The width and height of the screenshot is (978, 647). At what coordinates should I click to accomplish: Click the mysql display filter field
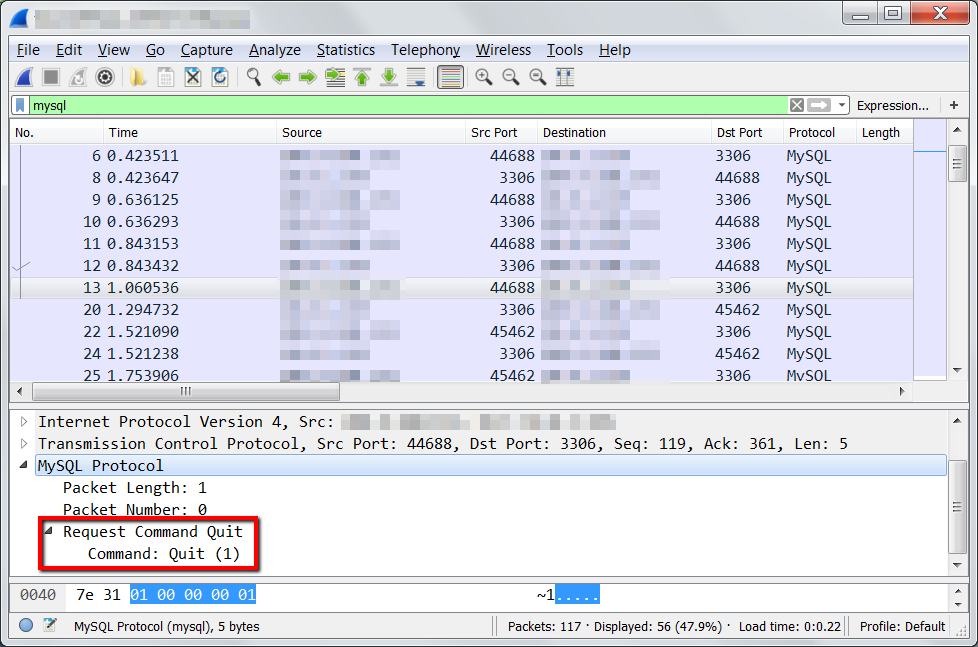click(409, 105)
